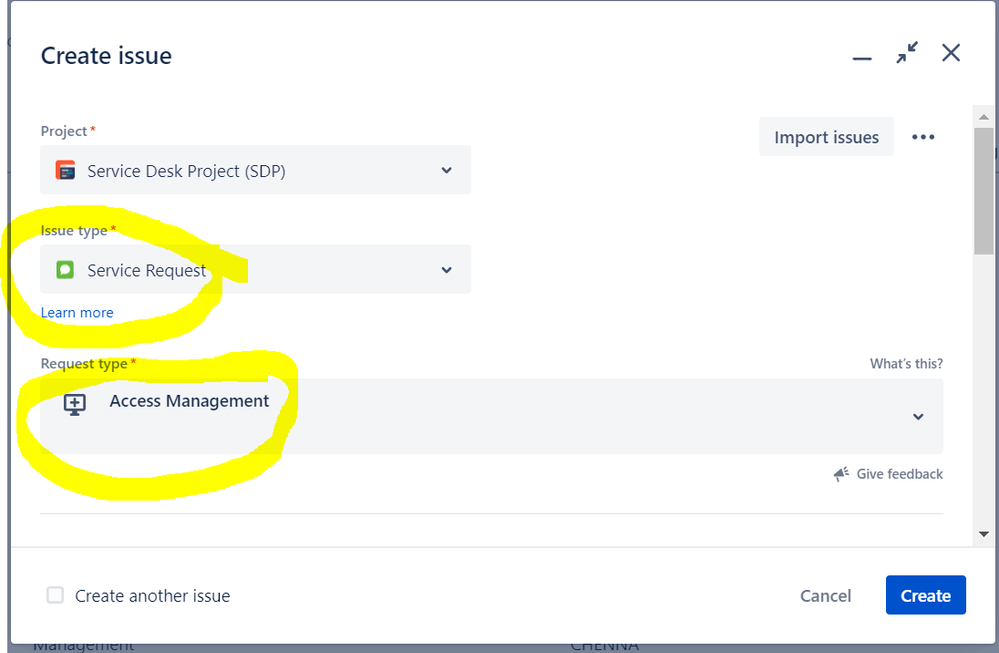999x653 pixels.
Task: Open the three-dot more actions menu
Action: [923, 137]
